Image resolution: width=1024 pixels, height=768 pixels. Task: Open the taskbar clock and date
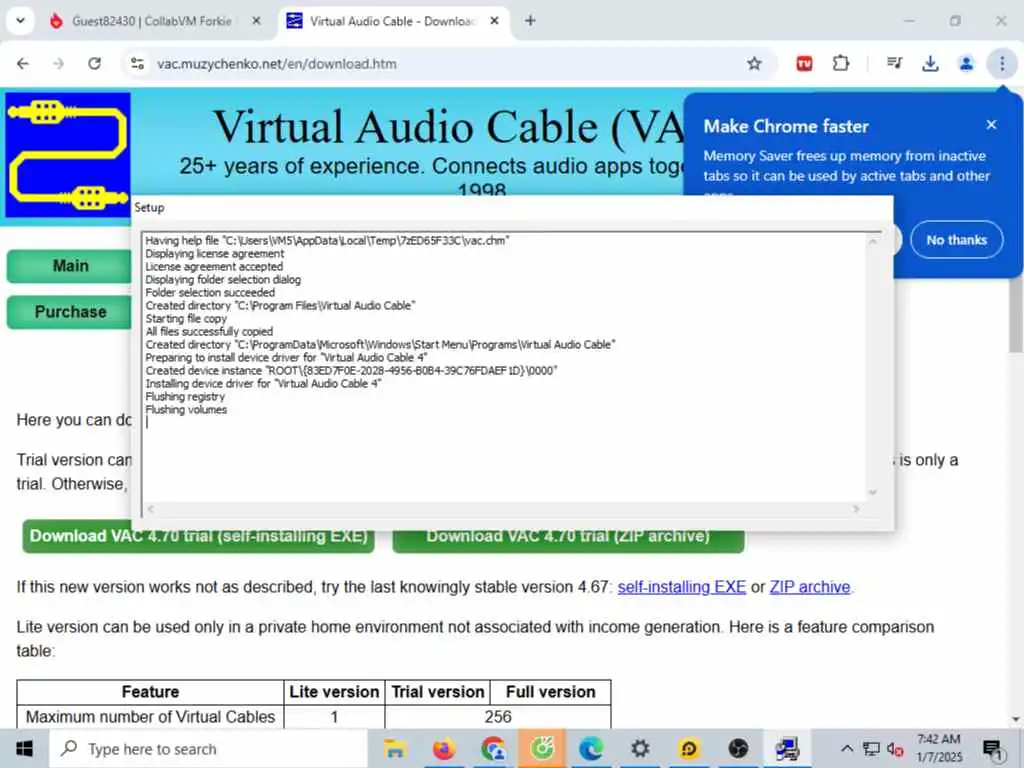(x=939, y=748)
